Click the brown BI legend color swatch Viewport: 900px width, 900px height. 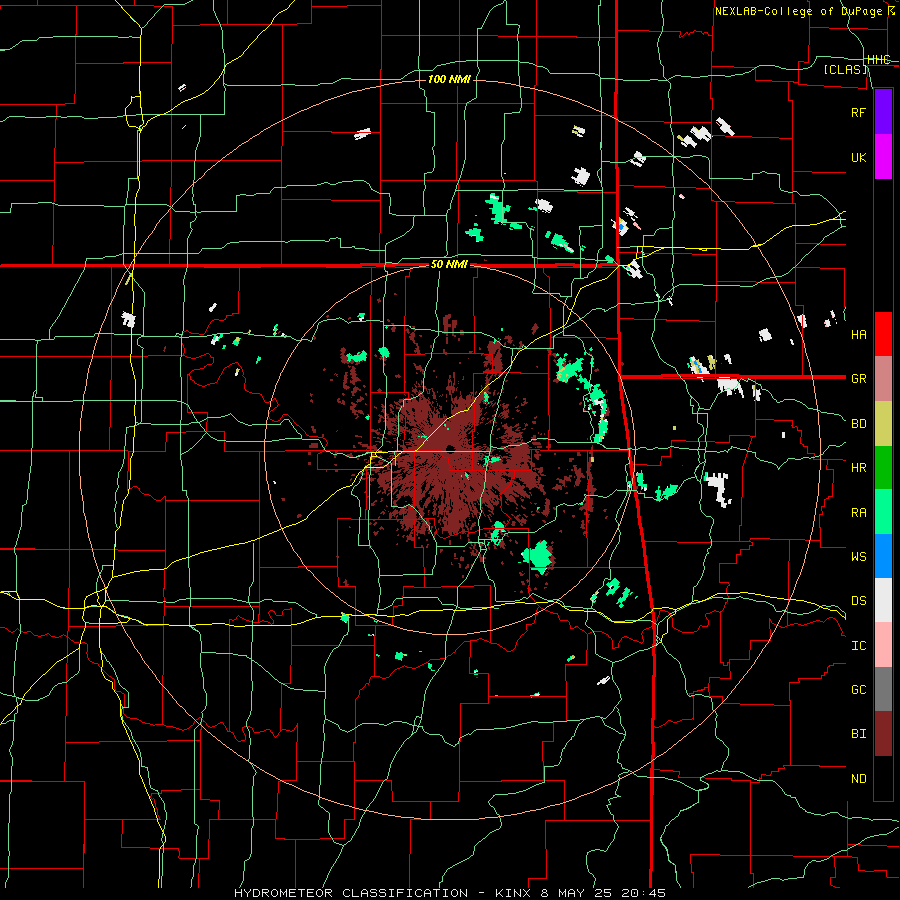[883, 734]
